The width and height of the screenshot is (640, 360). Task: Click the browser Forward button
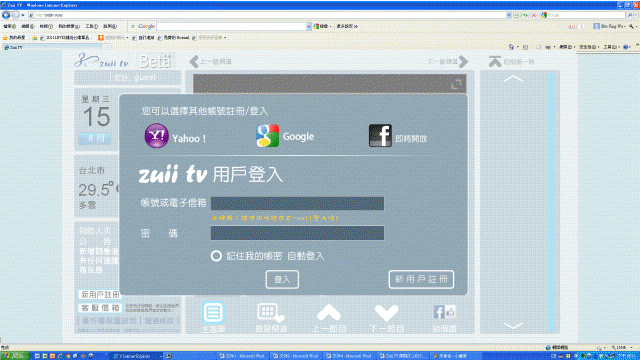16,15
